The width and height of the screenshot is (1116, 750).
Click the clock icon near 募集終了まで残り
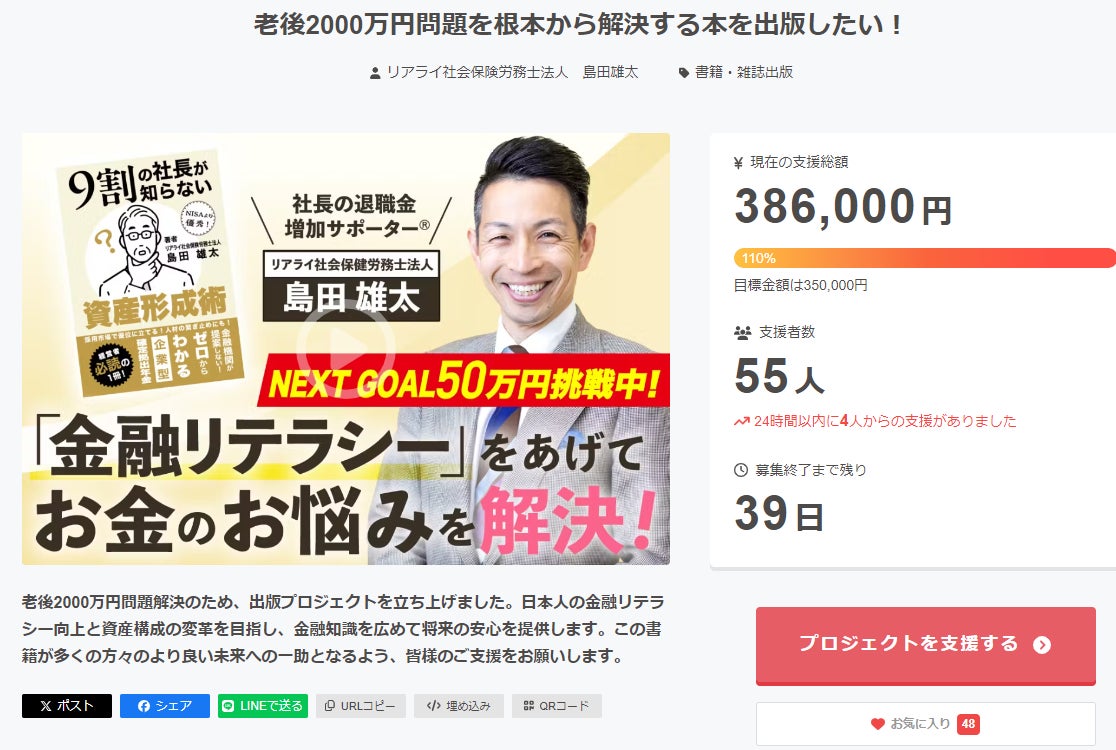pyautogui.click(x=741, y=470)
